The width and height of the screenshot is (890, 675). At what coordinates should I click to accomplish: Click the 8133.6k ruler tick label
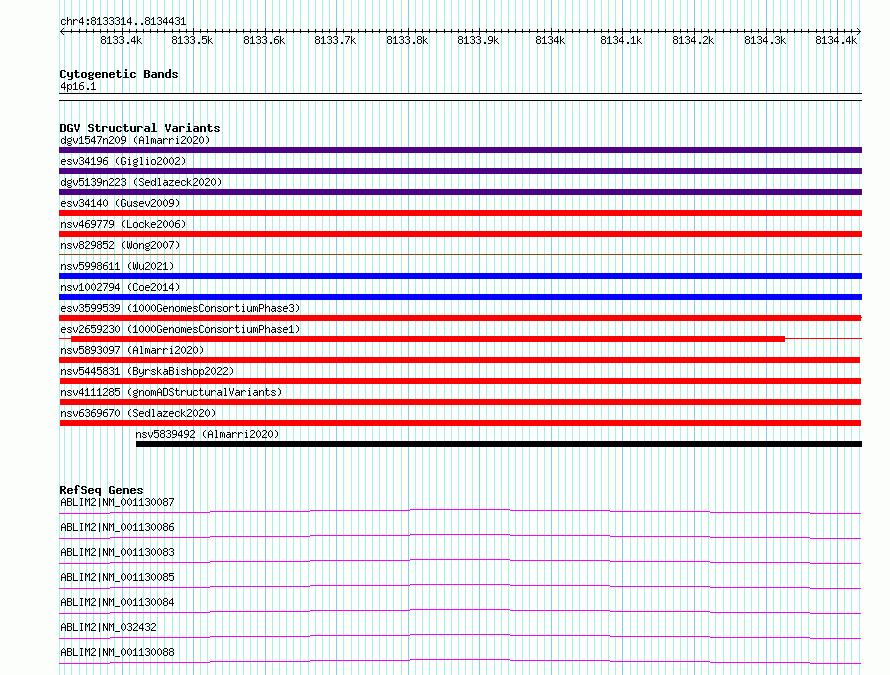pos(264,40)
